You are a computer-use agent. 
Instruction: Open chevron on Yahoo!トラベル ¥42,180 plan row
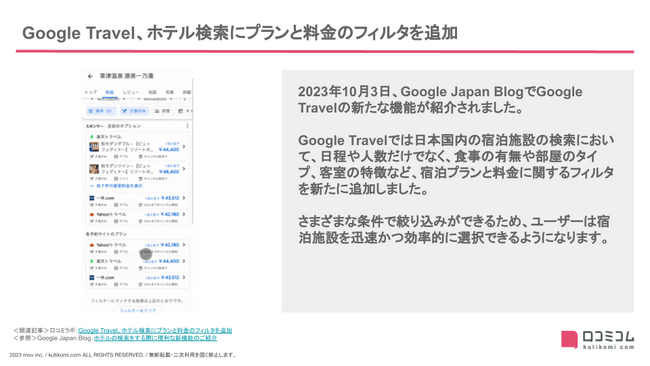(184, 245)
